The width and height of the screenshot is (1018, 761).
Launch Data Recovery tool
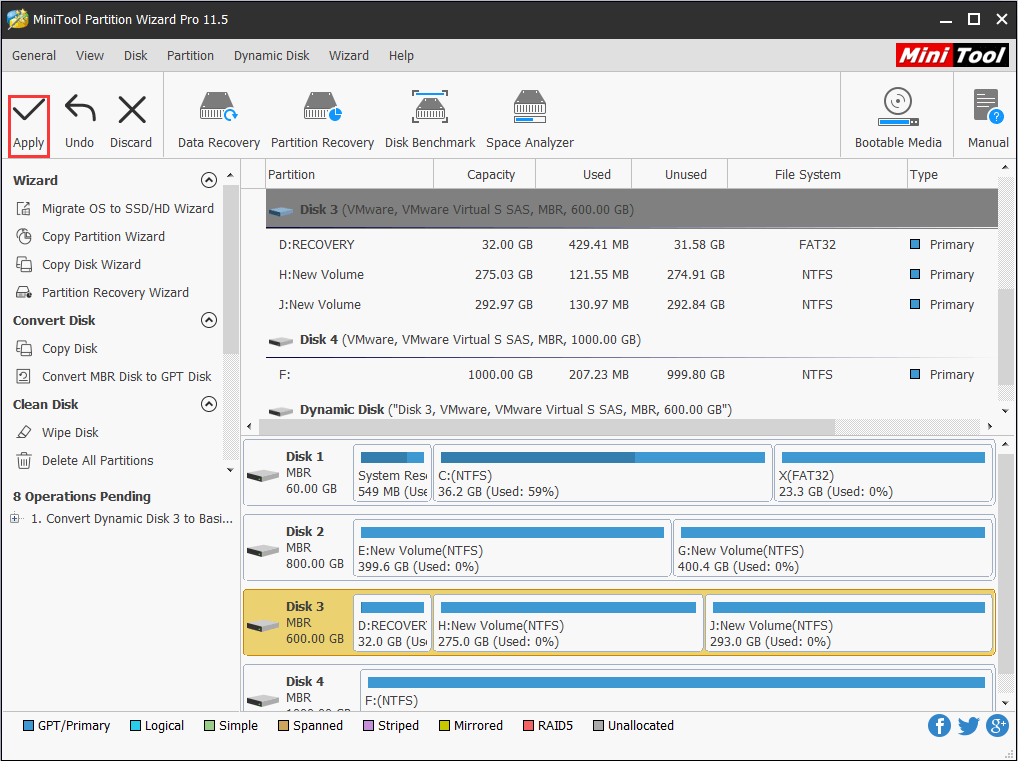coord(219,121)
